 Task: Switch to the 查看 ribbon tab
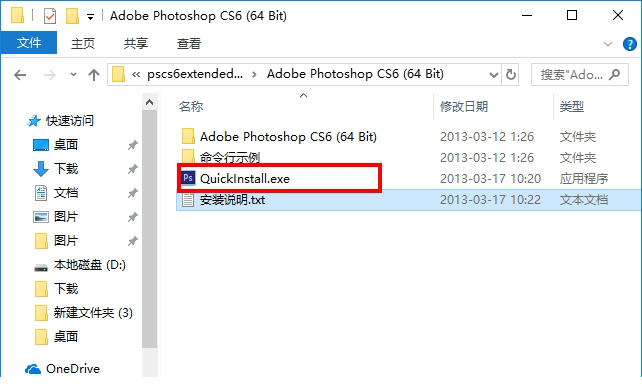pos(189,43)
